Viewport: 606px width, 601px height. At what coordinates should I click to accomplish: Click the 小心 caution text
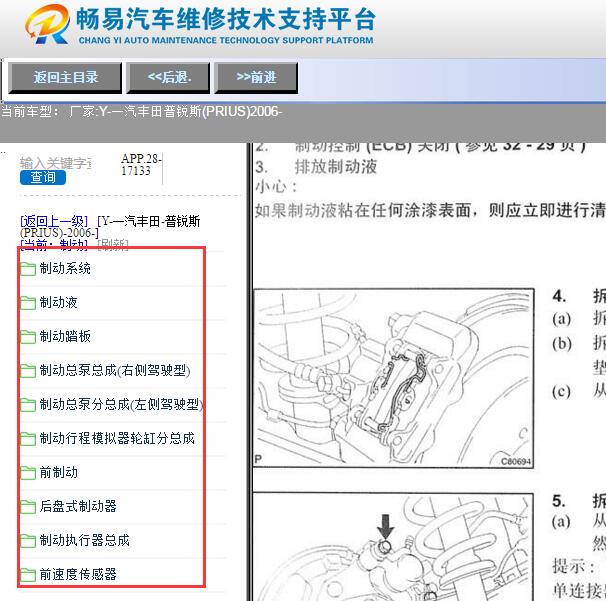click(276, 187)
